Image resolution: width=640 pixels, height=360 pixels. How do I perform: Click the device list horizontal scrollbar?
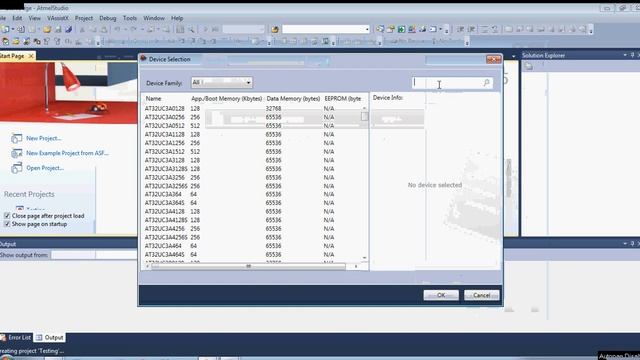coord(248,266)
